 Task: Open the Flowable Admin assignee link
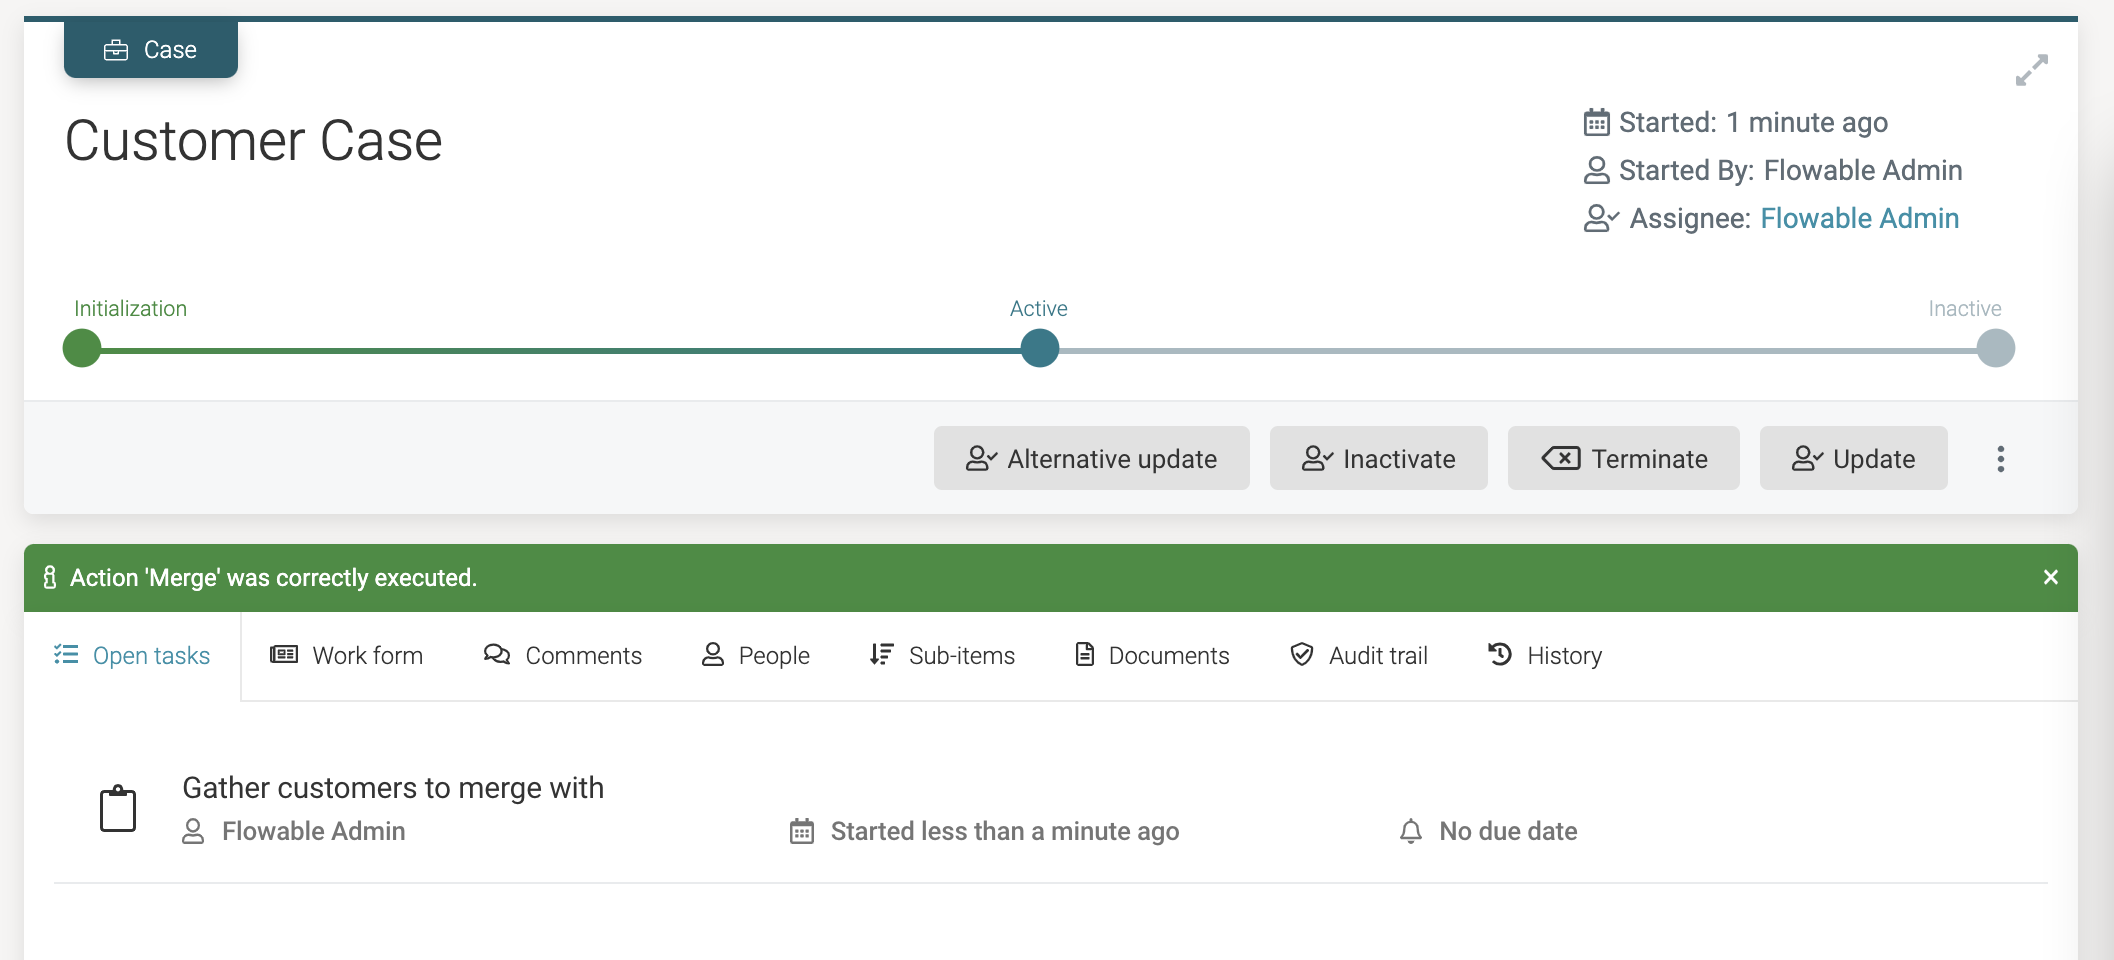click(x=1859, y=218)
